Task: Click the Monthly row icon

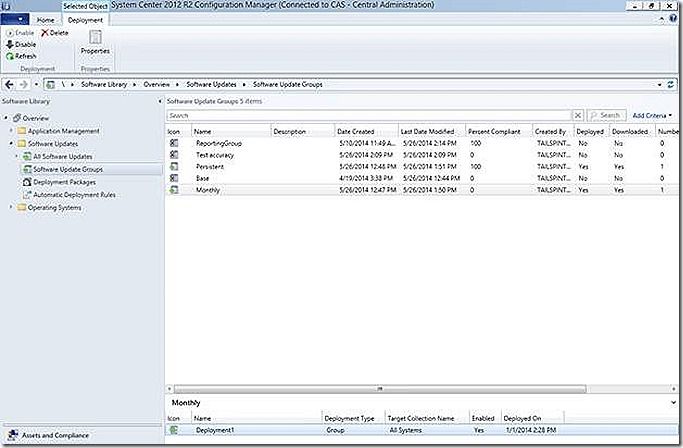Action: click(174, 190)
